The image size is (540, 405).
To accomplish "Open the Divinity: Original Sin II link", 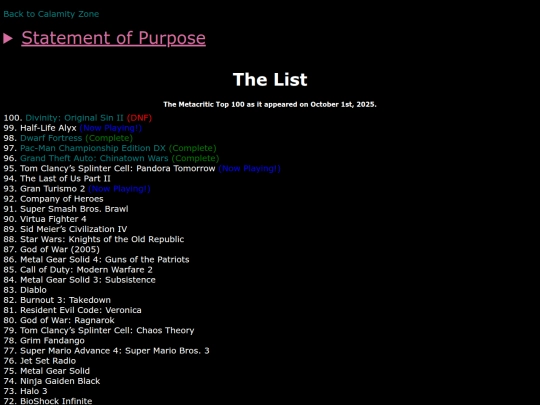I will click(74, 118).
